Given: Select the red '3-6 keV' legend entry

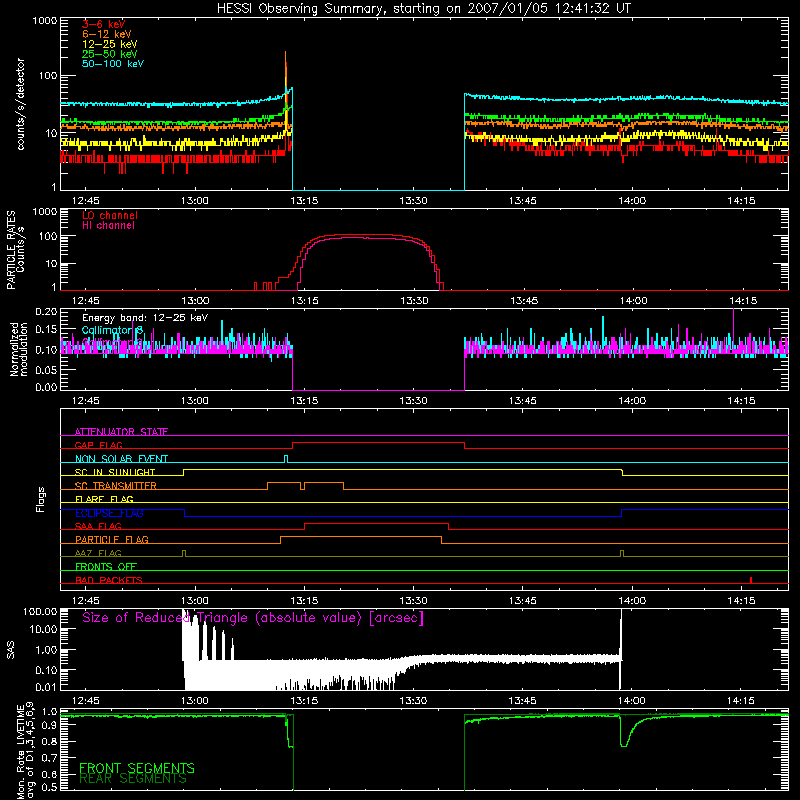Looking at the screenshot, I should 103,24.
